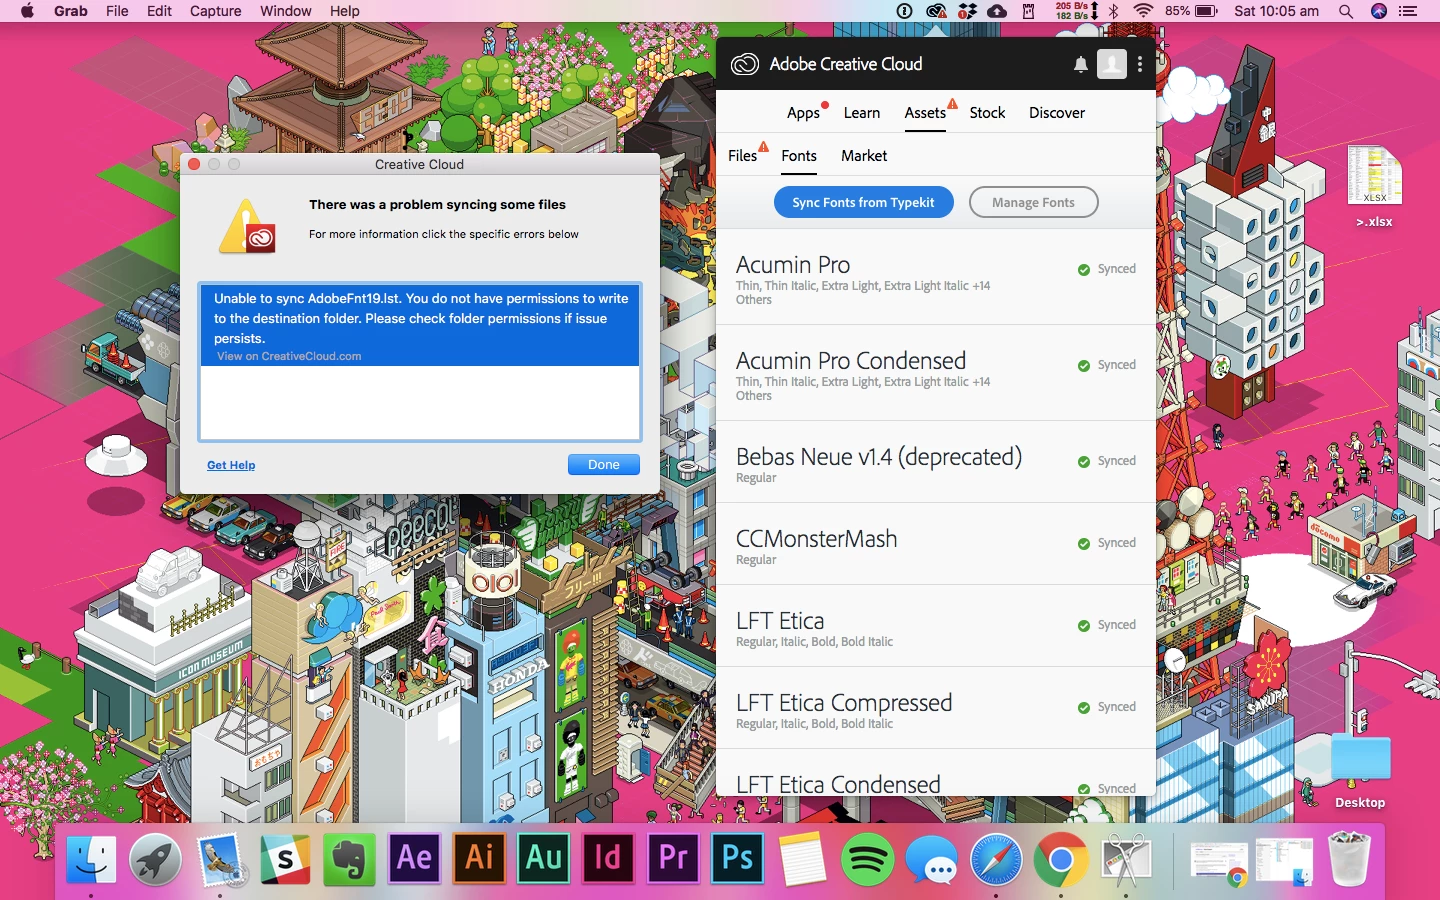Viewport: 1440px width, 900px height.
Task: Open Slack from the dock
Action: click(285, 859)
